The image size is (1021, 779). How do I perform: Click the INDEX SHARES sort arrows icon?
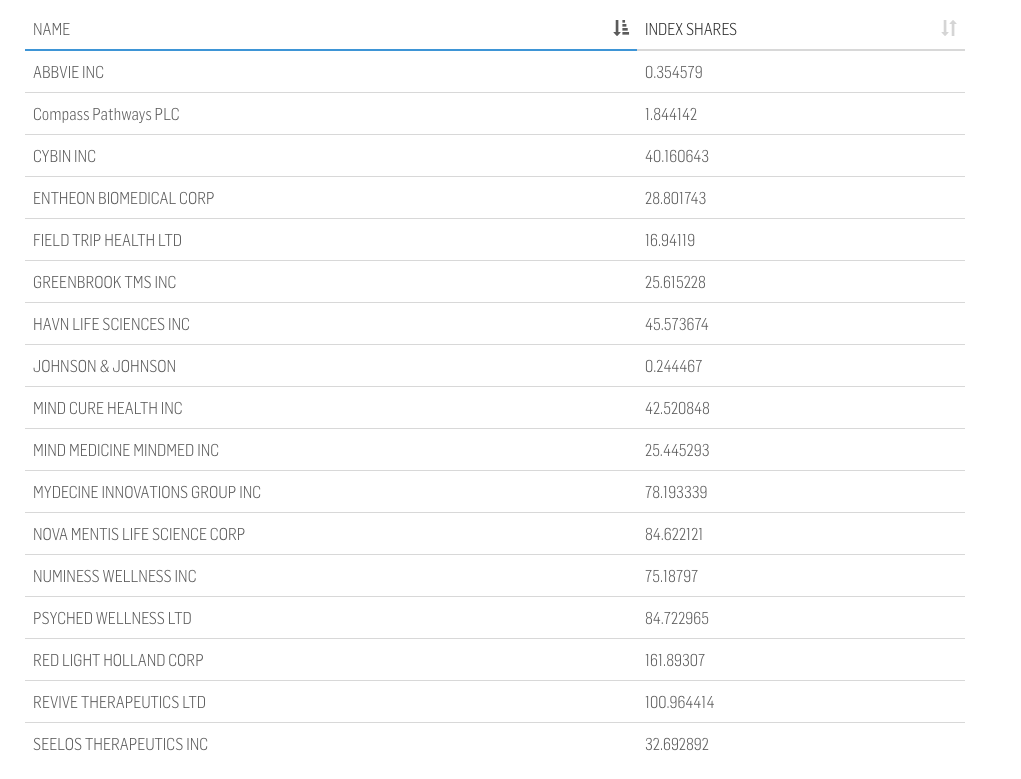coord(949,28)
